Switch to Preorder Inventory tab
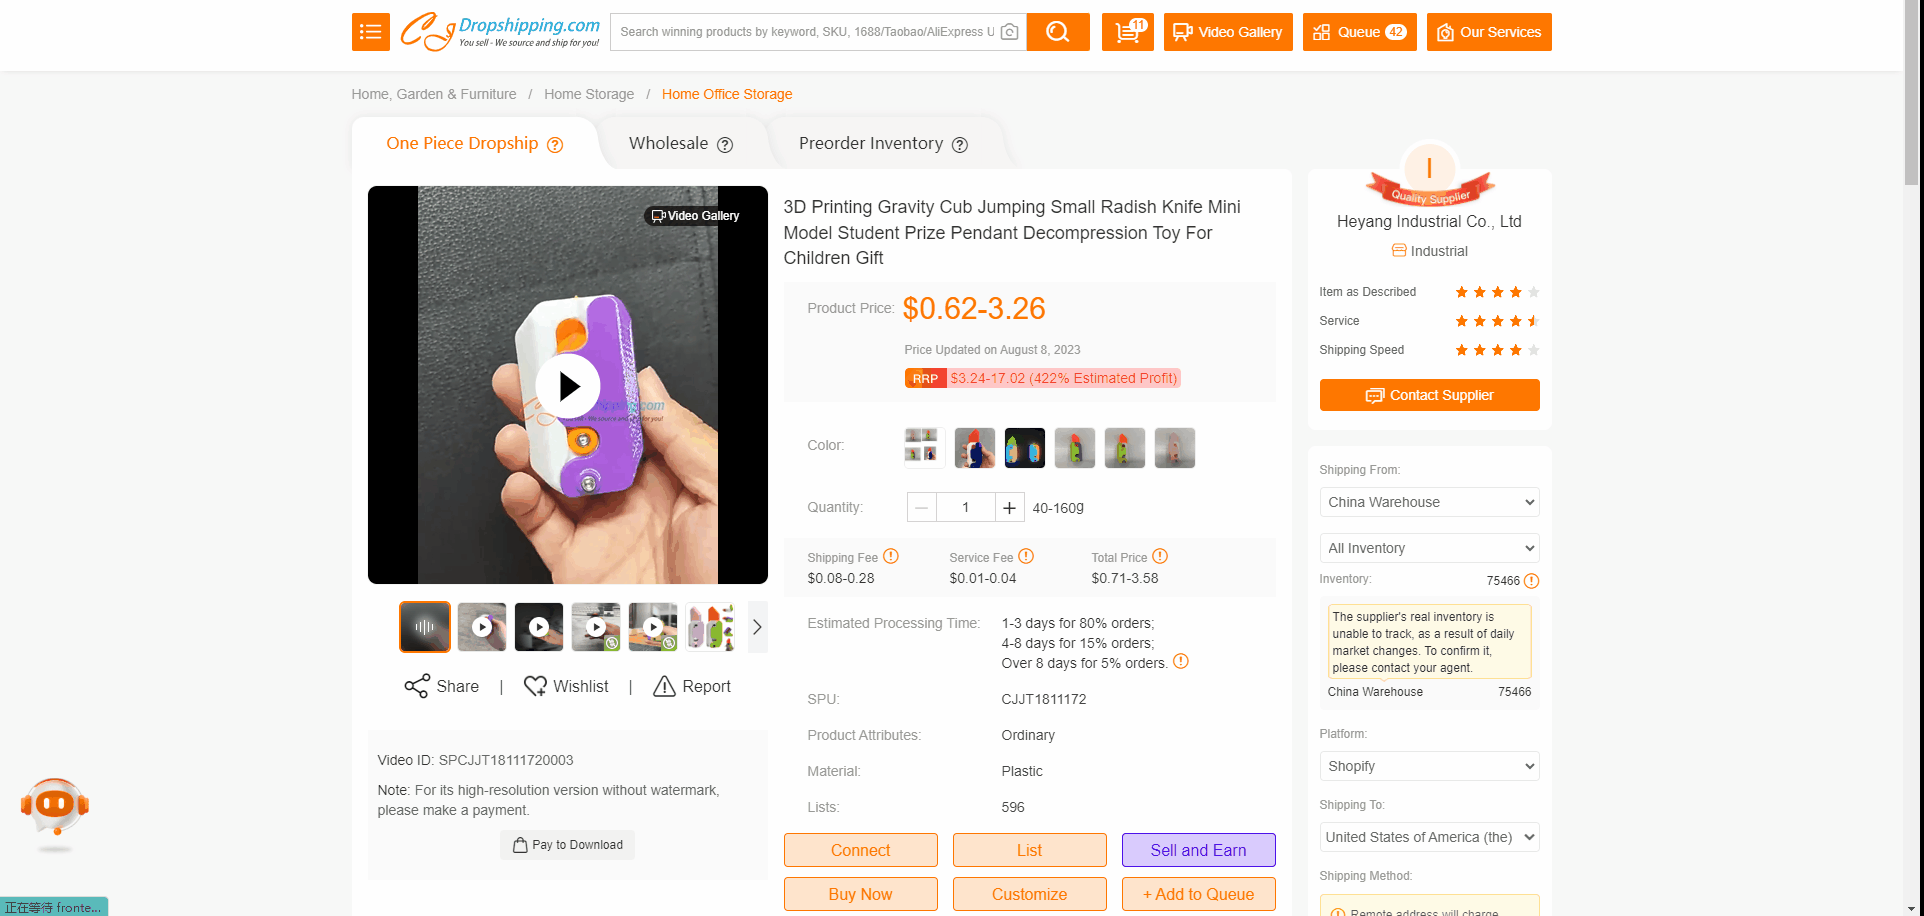The height and width of the screenshot is (916, 1924). (x=882, y=144)
